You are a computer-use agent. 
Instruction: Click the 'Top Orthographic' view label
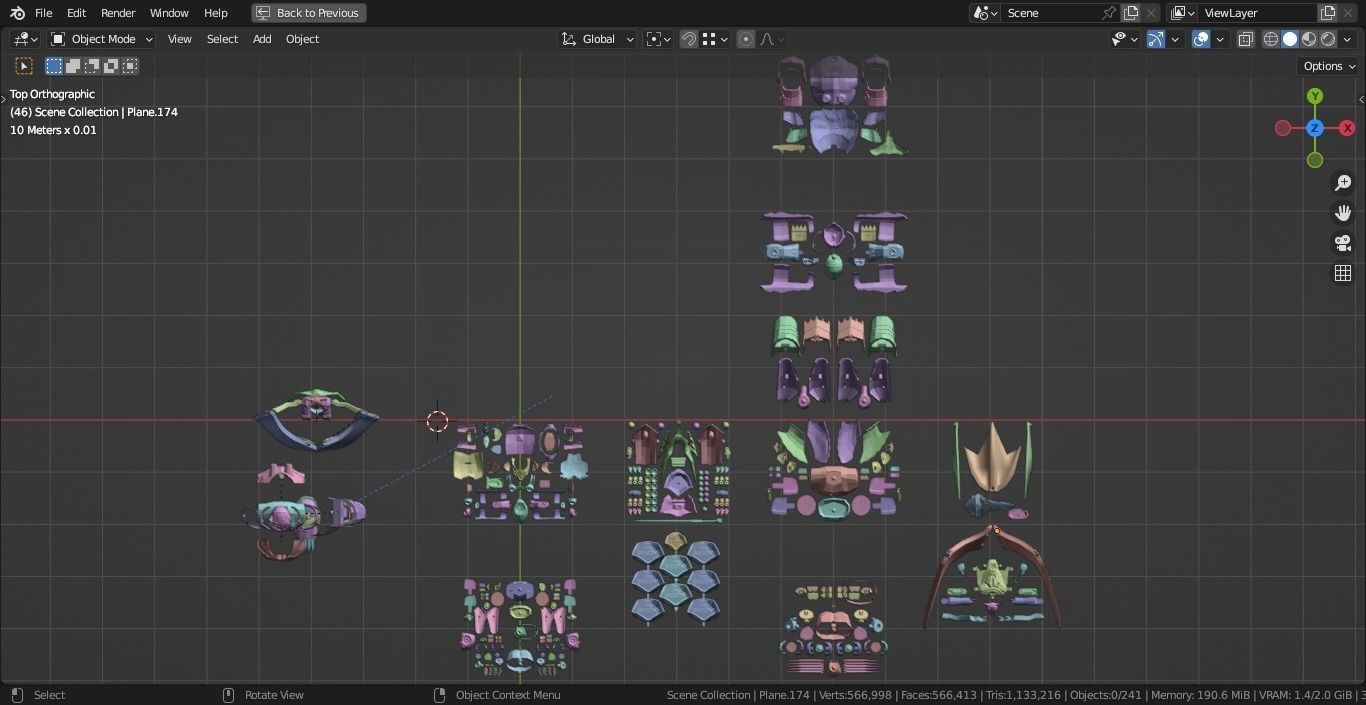point(53,94)
